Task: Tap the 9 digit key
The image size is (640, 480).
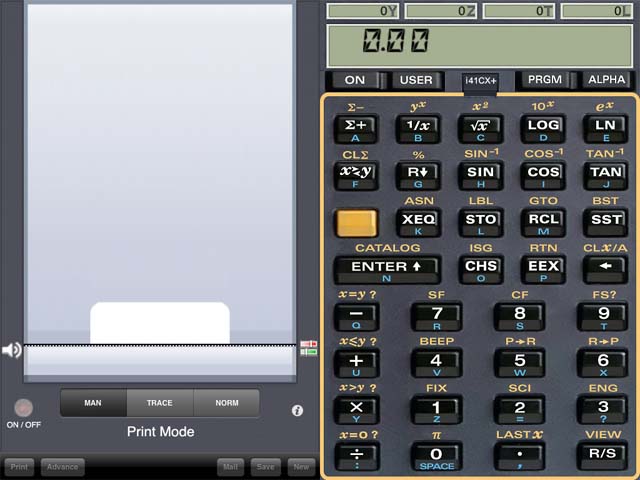Action: (x=602, y=317)
